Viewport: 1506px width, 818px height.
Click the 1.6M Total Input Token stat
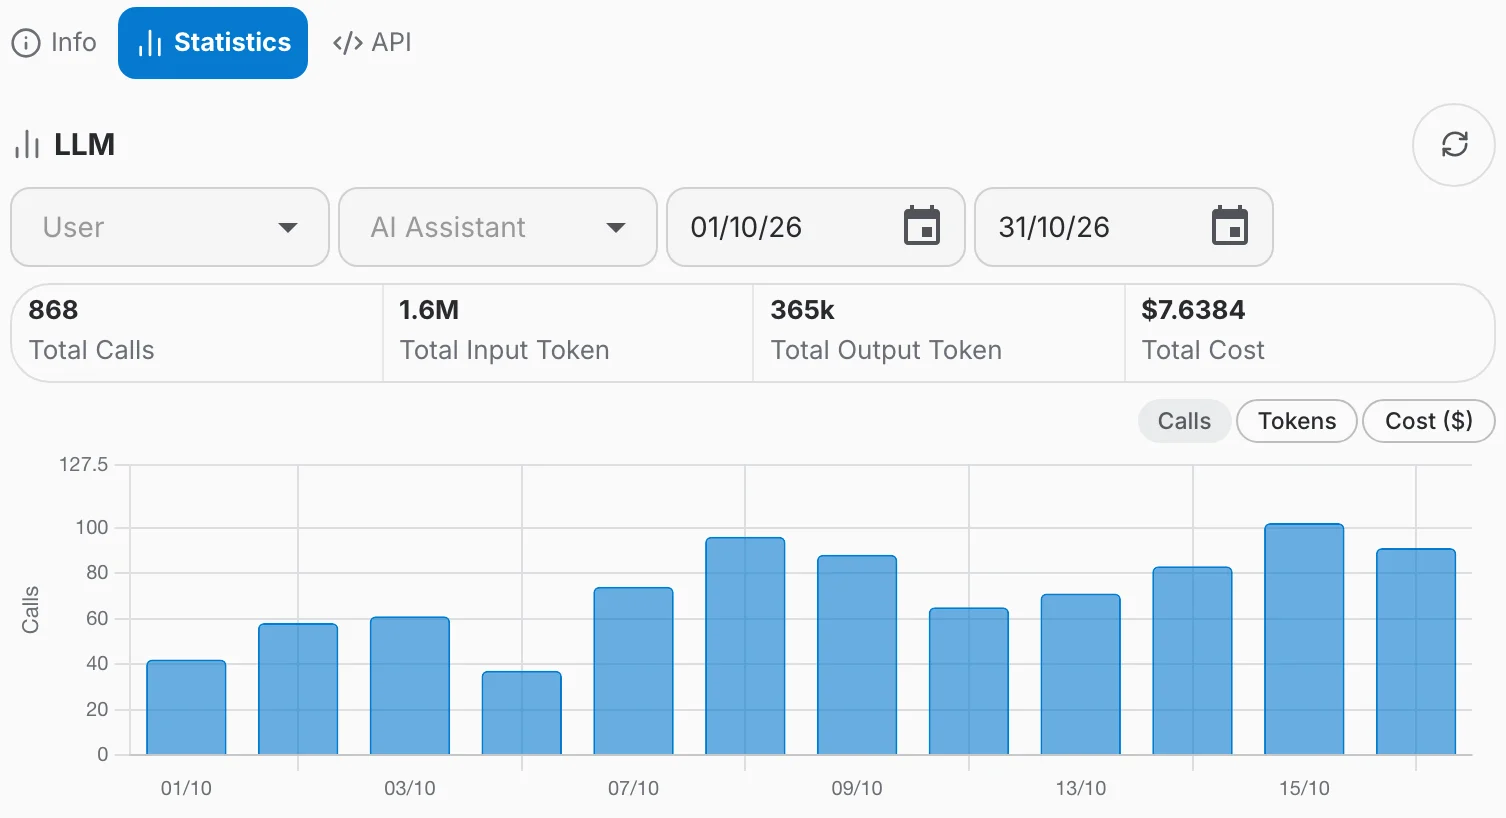pos(568,333)
